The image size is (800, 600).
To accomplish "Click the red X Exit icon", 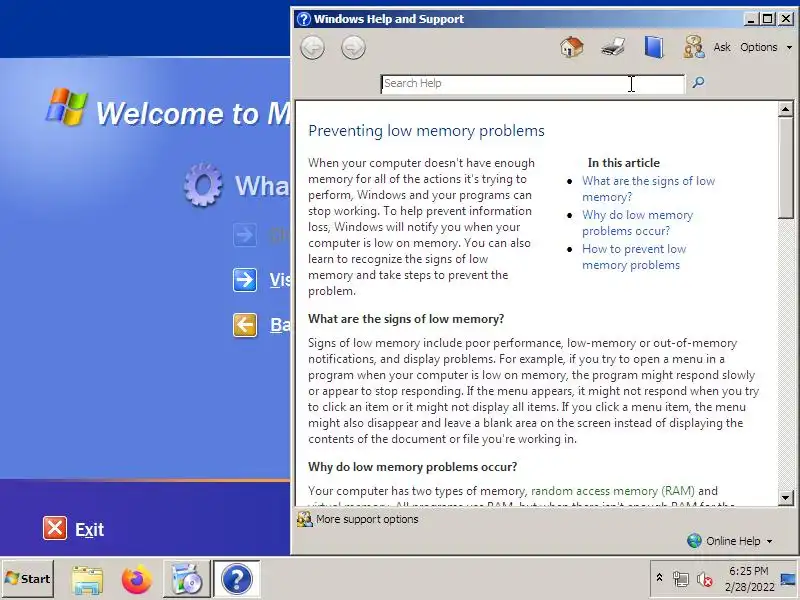I will click(x=55, y=528).
